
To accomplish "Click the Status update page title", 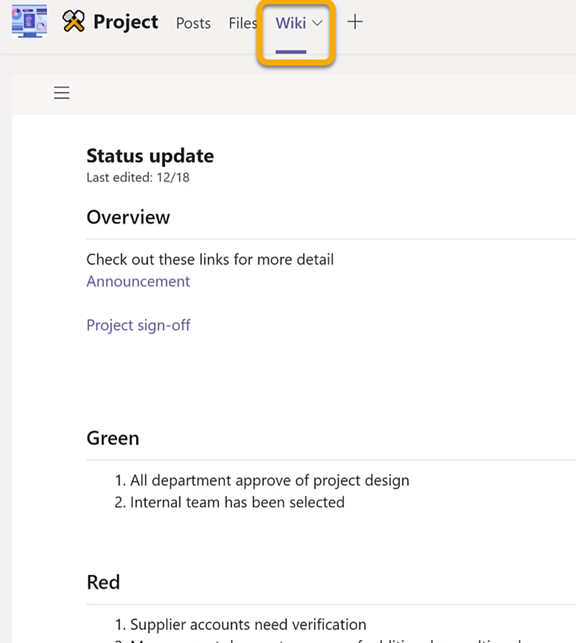I will click(150, 156).
